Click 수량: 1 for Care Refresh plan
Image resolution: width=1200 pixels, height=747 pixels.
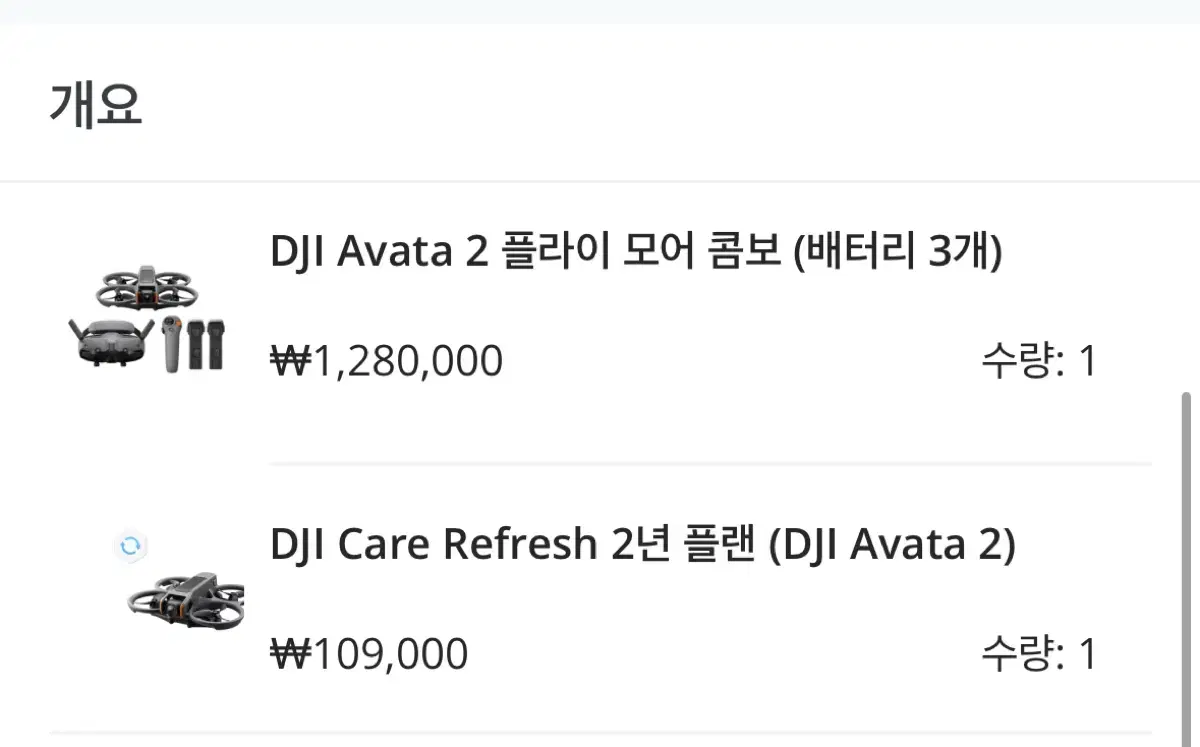click(1038, 655)
